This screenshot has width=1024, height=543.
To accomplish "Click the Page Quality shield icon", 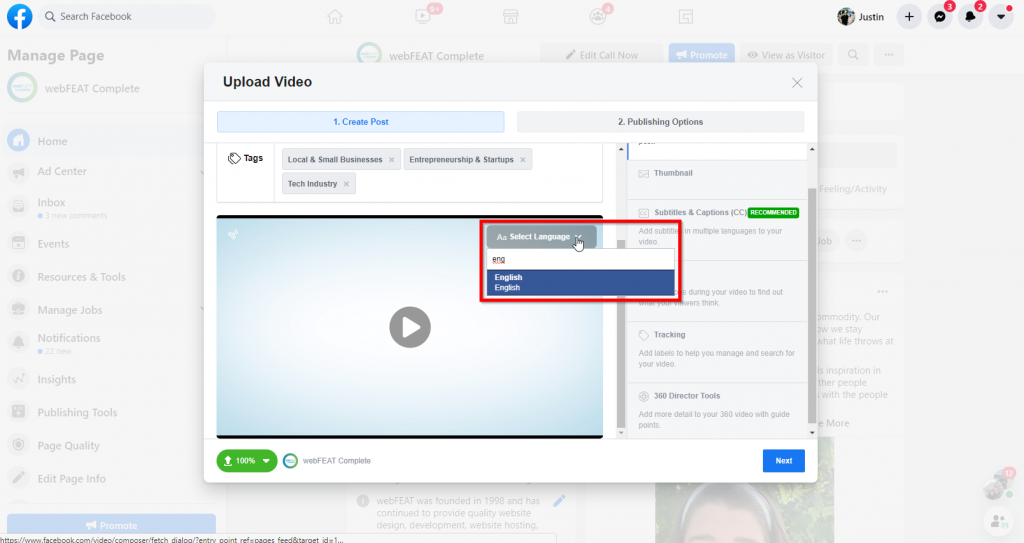I will (19, 445).
